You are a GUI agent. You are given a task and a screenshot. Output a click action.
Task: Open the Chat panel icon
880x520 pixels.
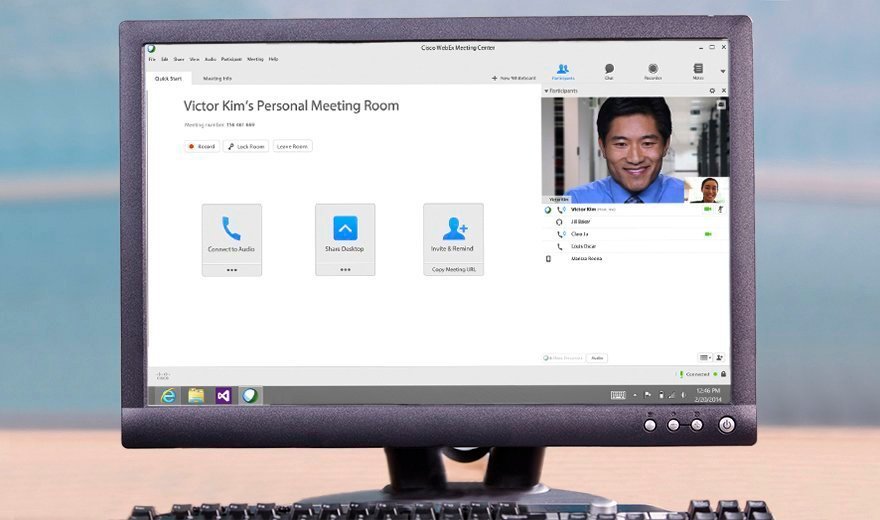coord(609,70)
